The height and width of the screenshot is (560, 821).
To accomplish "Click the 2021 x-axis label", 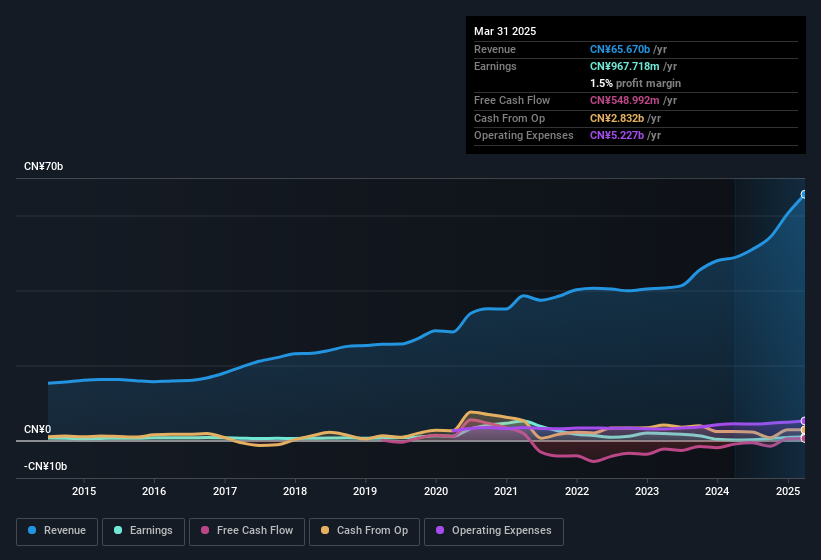I will [x=506, y=491].
